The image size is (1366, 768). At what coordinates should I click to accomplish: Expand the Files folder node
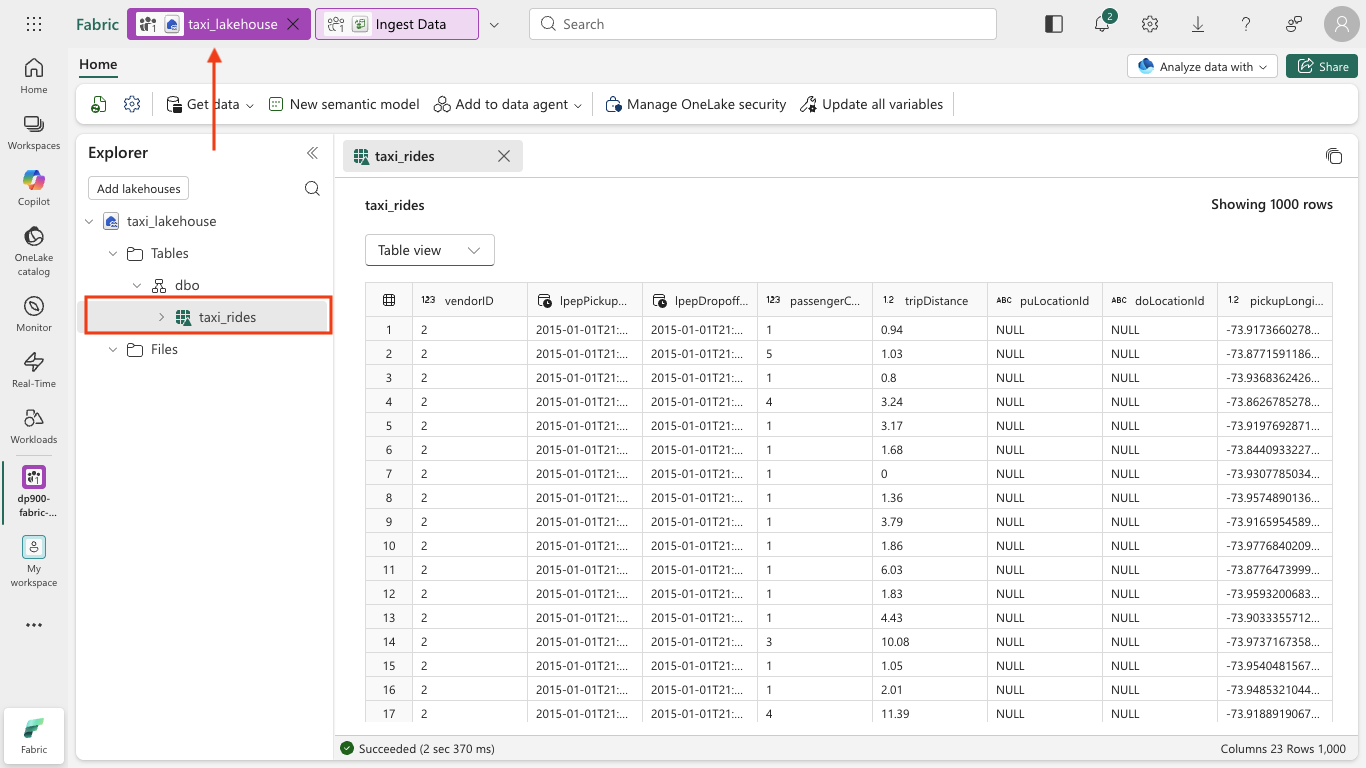click(113, 349)
